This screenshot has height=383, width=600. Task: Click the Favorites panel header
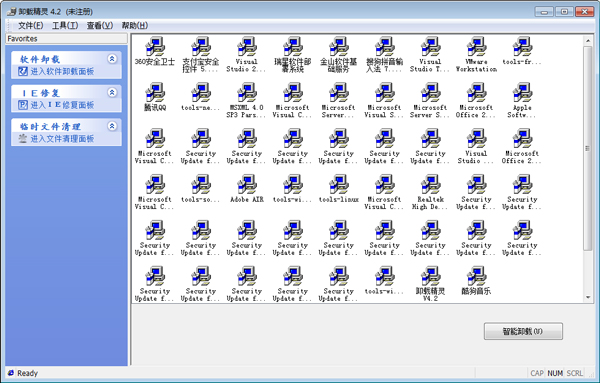[67, 39]
